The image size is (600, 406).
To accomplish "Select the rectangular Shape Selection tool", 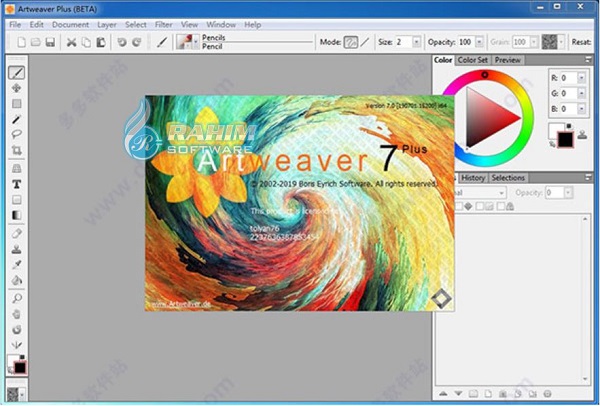I will point(16,104).
